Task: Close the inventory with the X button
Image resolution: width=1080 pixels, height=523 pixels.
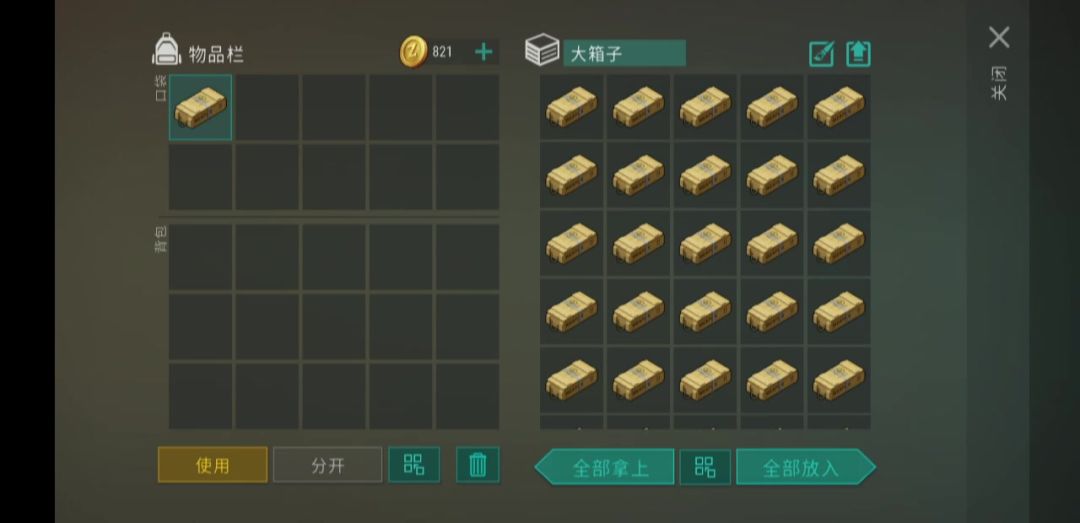Action: pos(999,37)
